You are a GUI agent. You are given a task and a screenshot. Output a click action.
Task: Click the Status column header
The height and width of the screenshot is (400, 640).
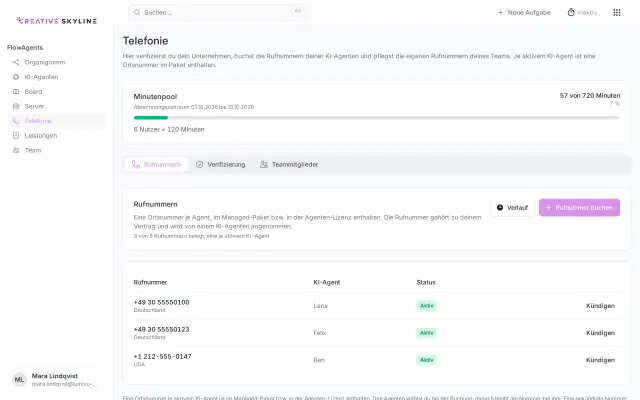[426, 282]
